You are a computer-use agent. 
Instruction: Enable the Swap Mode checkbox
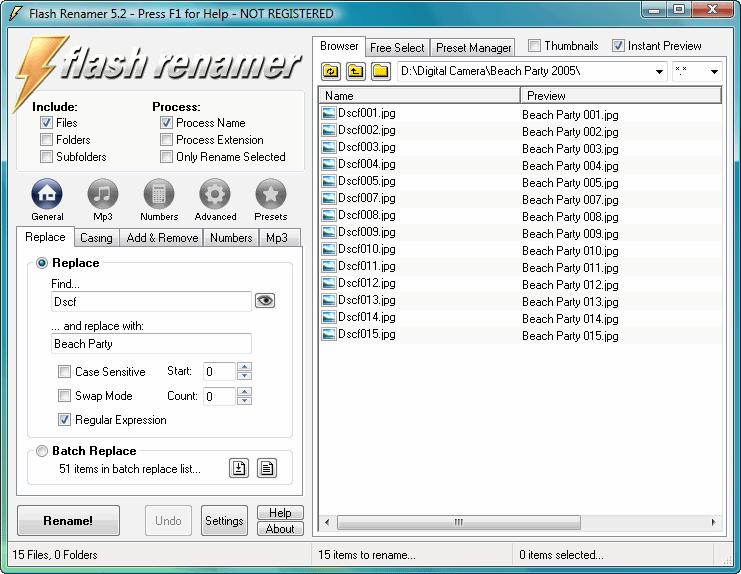(64, 395)
